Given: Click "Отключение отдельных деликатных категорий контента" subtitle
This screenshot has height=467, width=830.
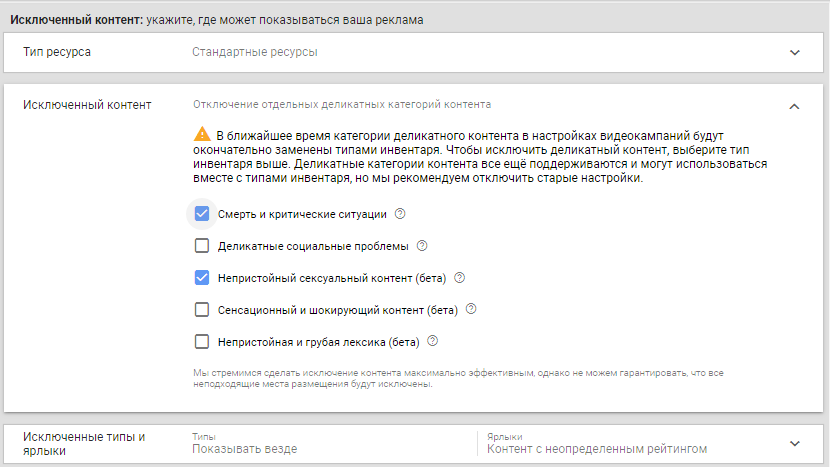Looking at the screenshot, I should tap(342, 104).
